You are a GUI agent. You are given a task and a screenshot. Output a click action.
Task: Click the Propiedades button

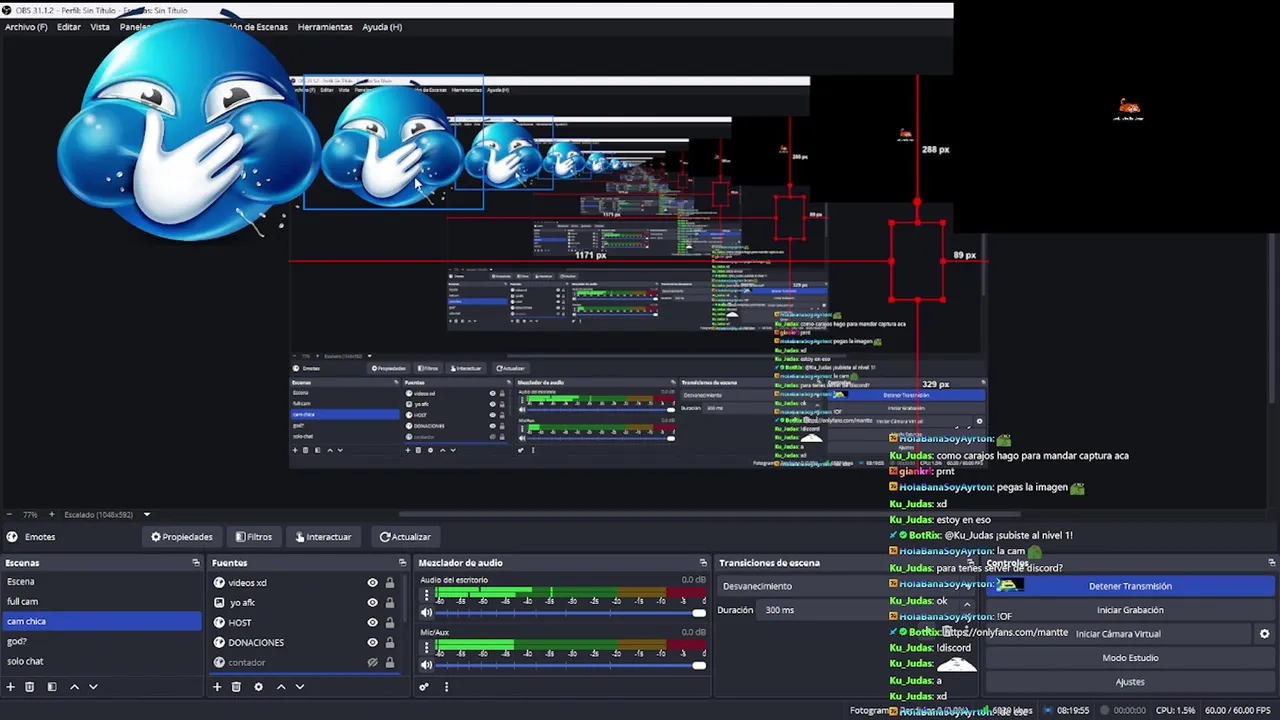pyautogui.click(x=182, y=537)
